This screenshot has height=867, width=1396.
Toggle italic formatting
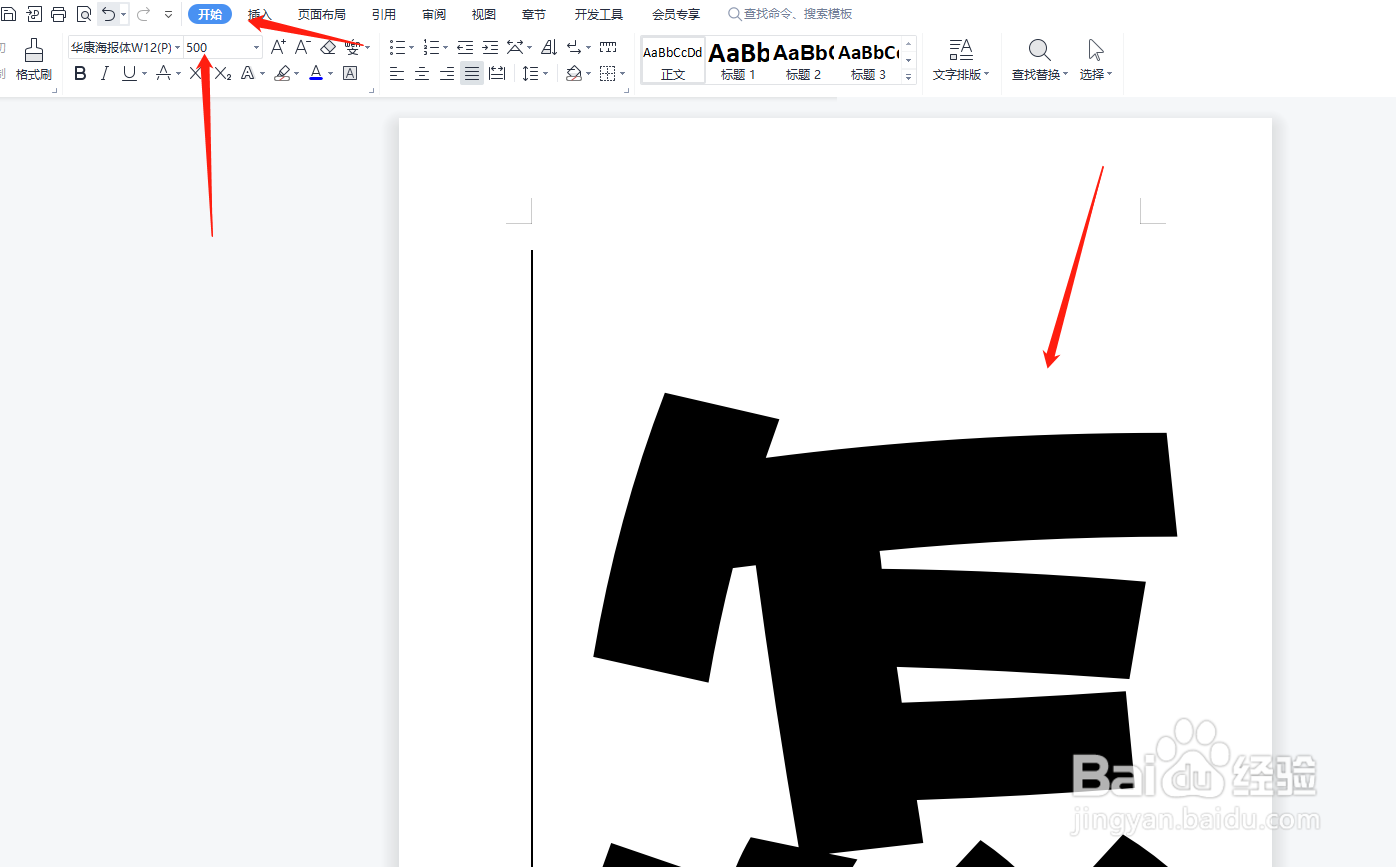[104, 72]
